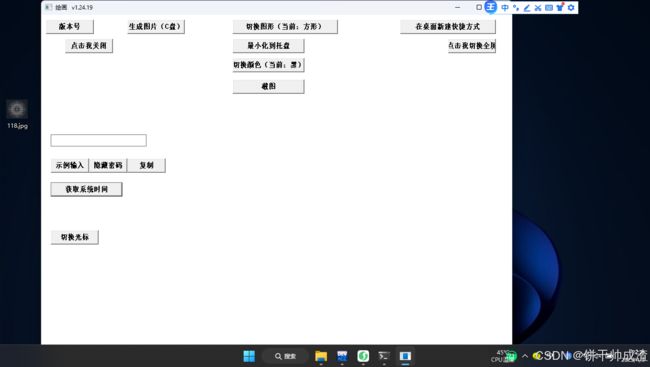The width and height of the screenshot is (650, 367).
Task: Focus the empty text input box
Action: 98,140
